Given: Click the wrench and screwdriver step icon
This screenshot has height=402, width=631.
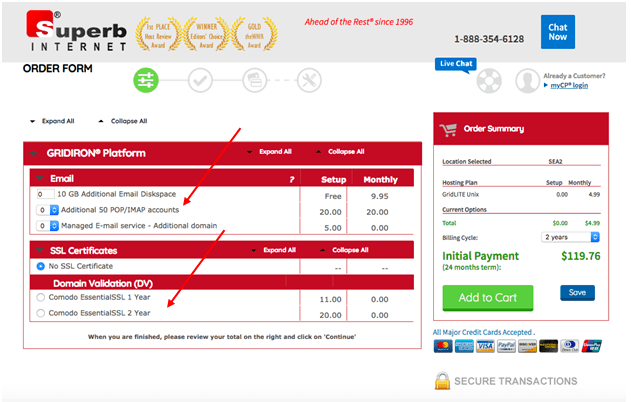Looking at the screenshot, I should click(x=309, y=80).
